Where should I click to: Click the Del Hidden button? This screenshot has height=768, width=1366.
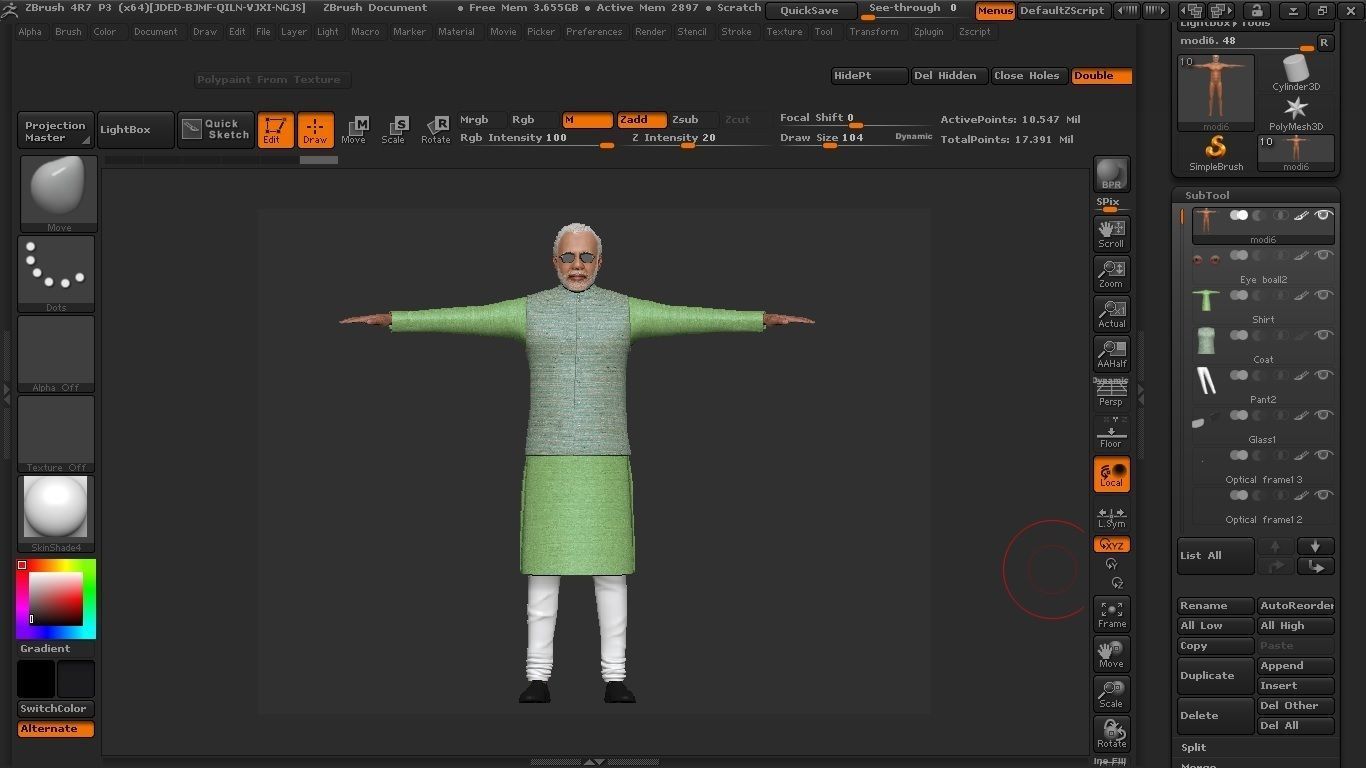[x=947, y=75]
